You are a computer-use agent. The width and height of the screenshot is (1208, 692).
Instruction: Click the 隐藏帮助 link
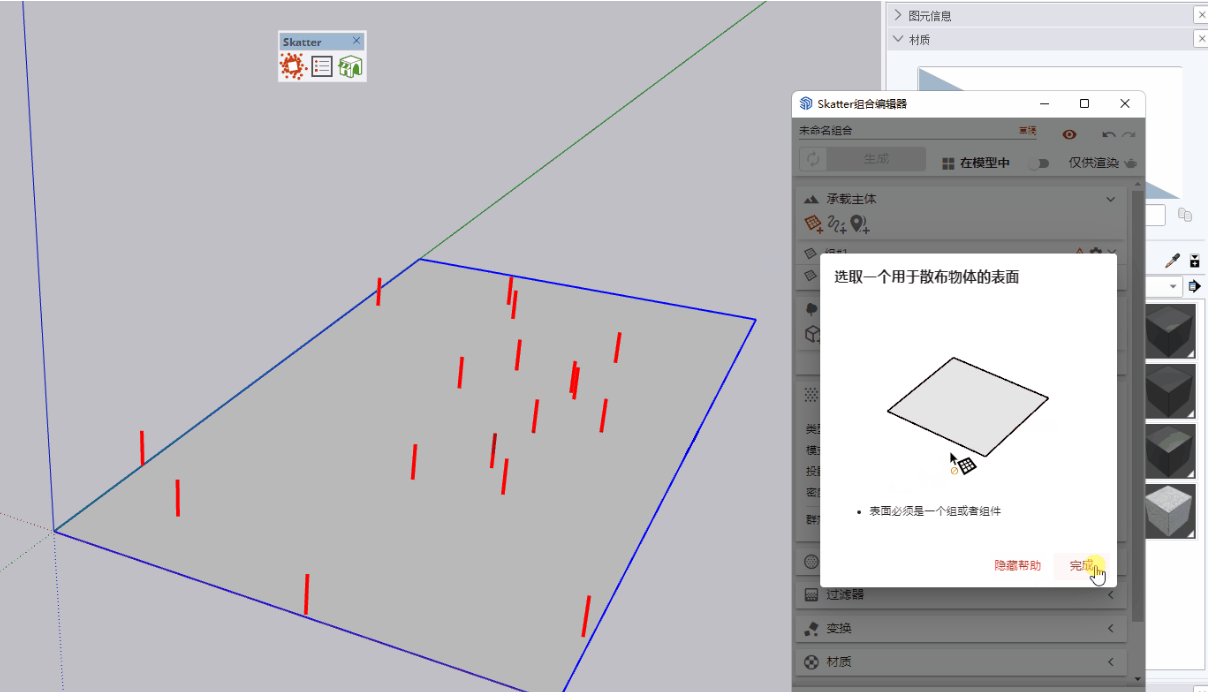1017,566
